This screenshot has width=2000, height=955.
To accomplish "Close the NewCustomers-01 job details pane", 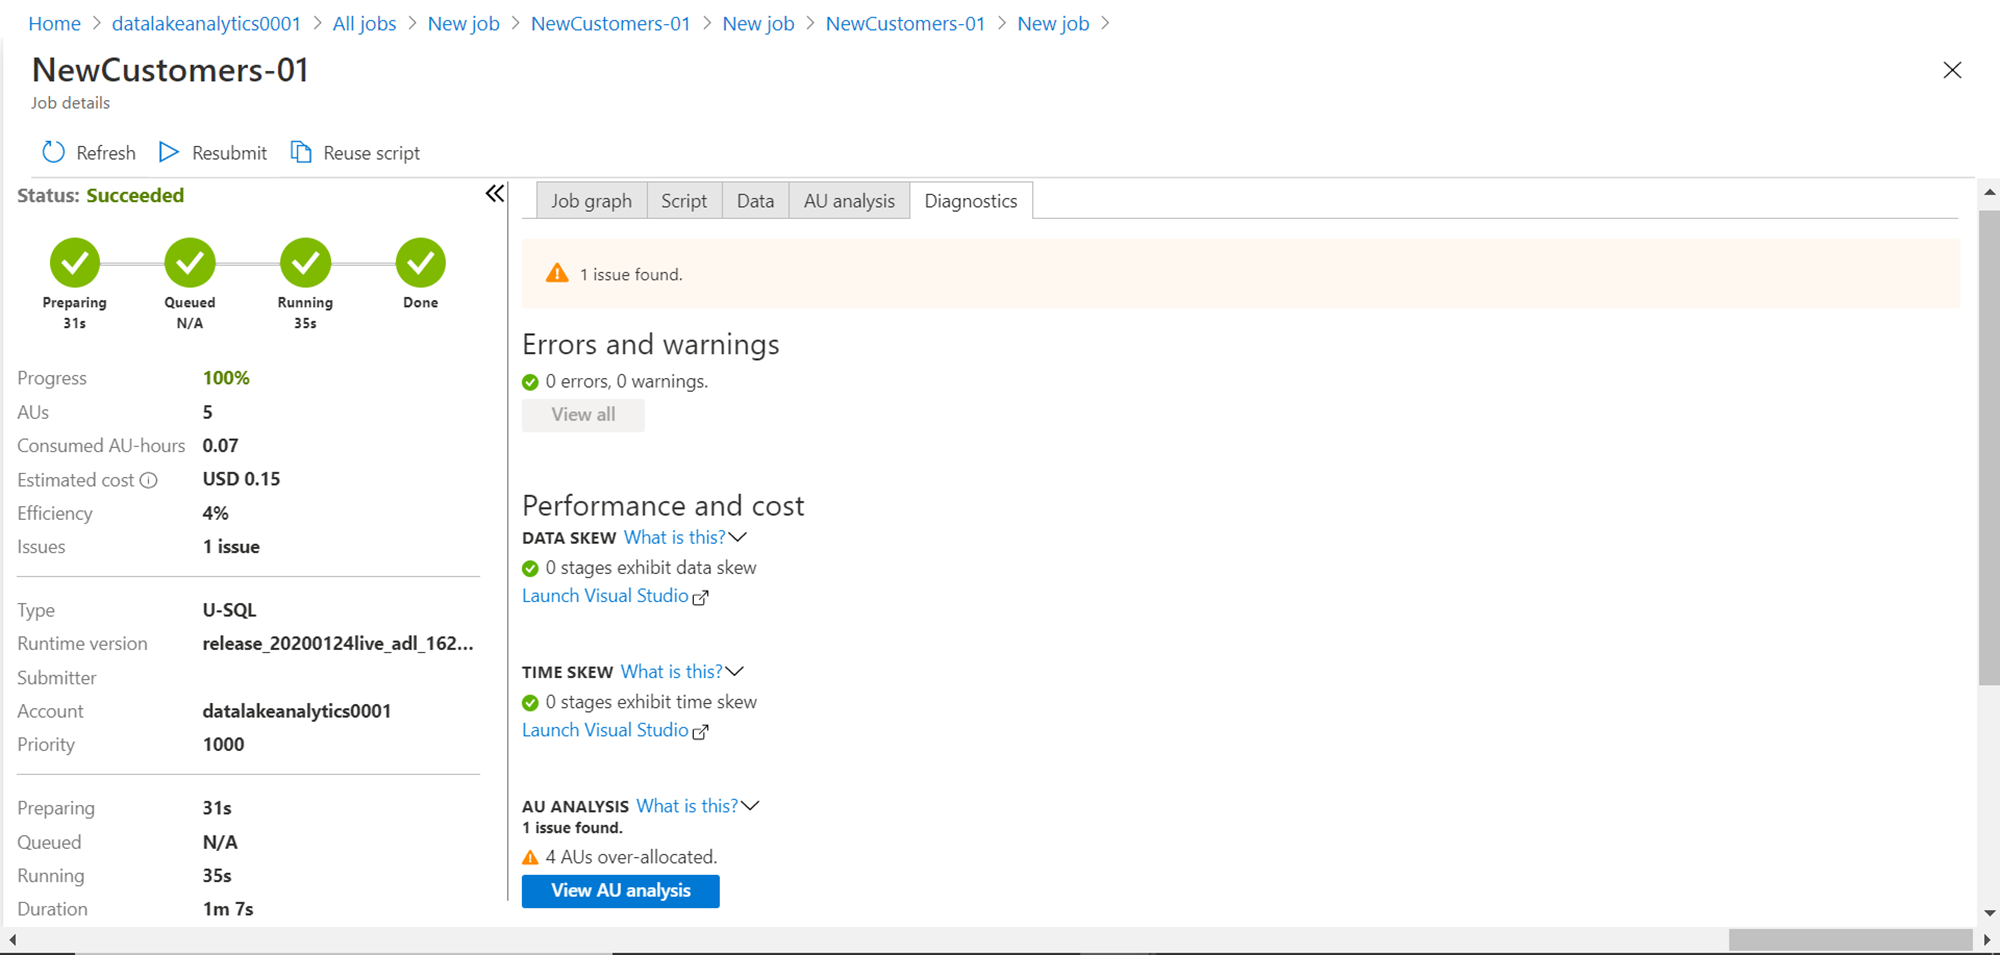I will coord(1952,70).
